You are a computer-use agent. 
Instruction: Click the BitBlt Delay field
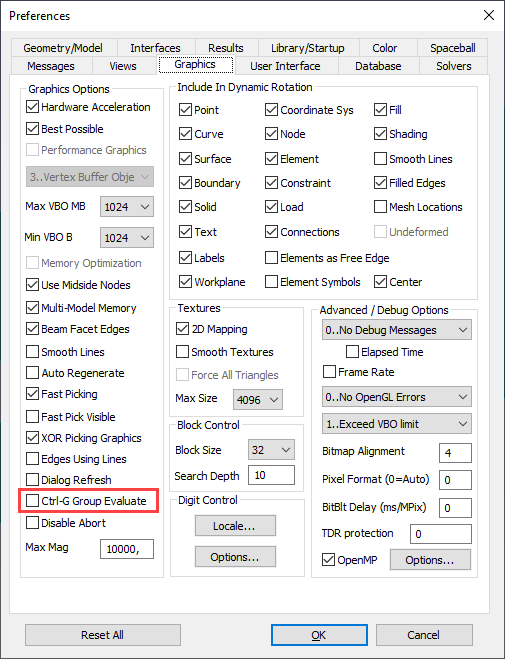point(455,508)
